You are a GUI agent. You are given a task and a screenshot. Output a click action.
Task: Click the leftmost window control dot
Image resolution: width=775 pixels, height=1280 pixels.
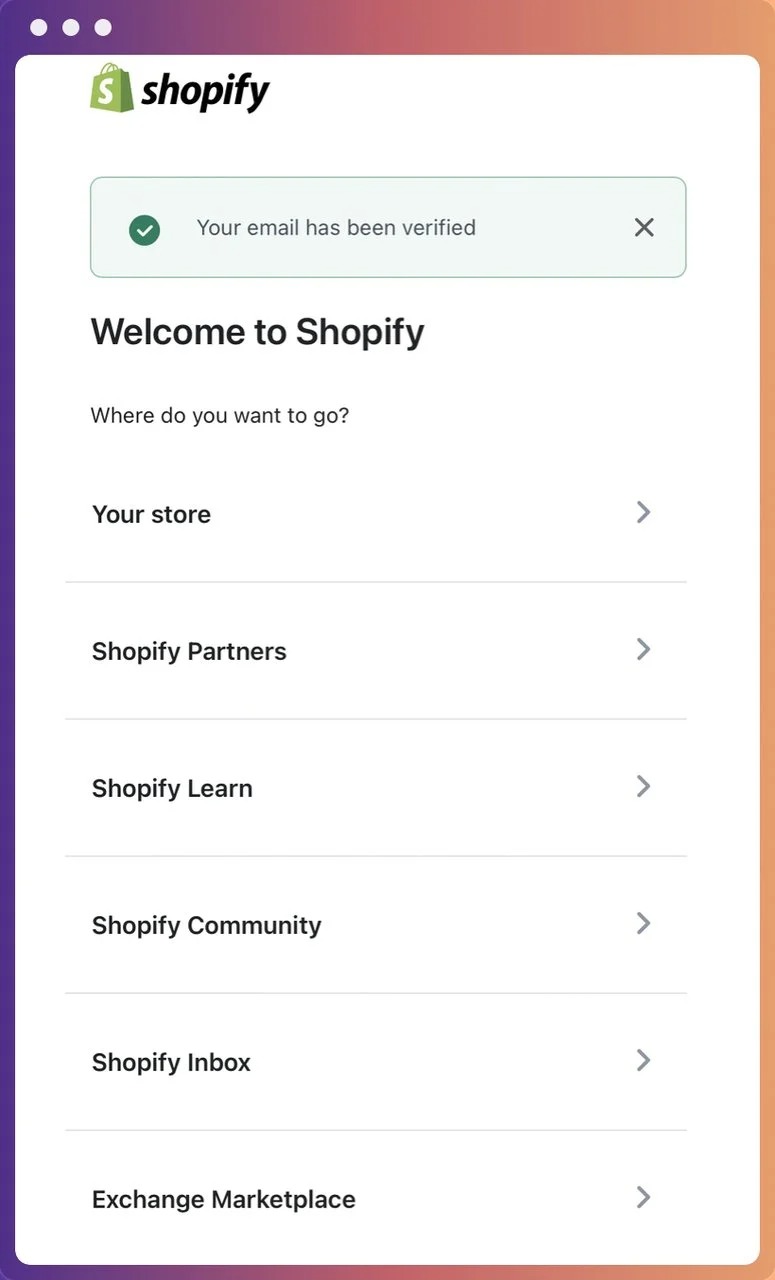[x=38, y=27]
